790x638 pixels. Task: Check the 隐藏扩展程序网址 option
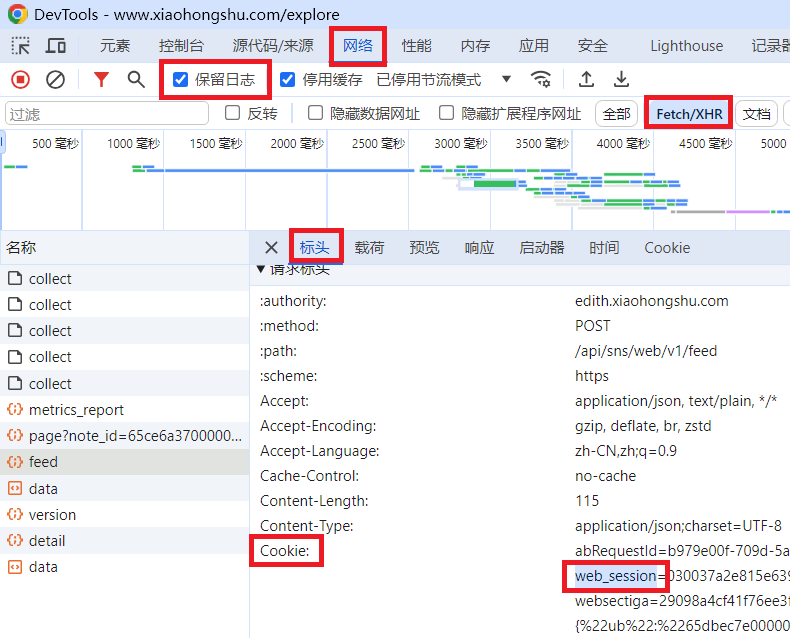tap(446, 113)
